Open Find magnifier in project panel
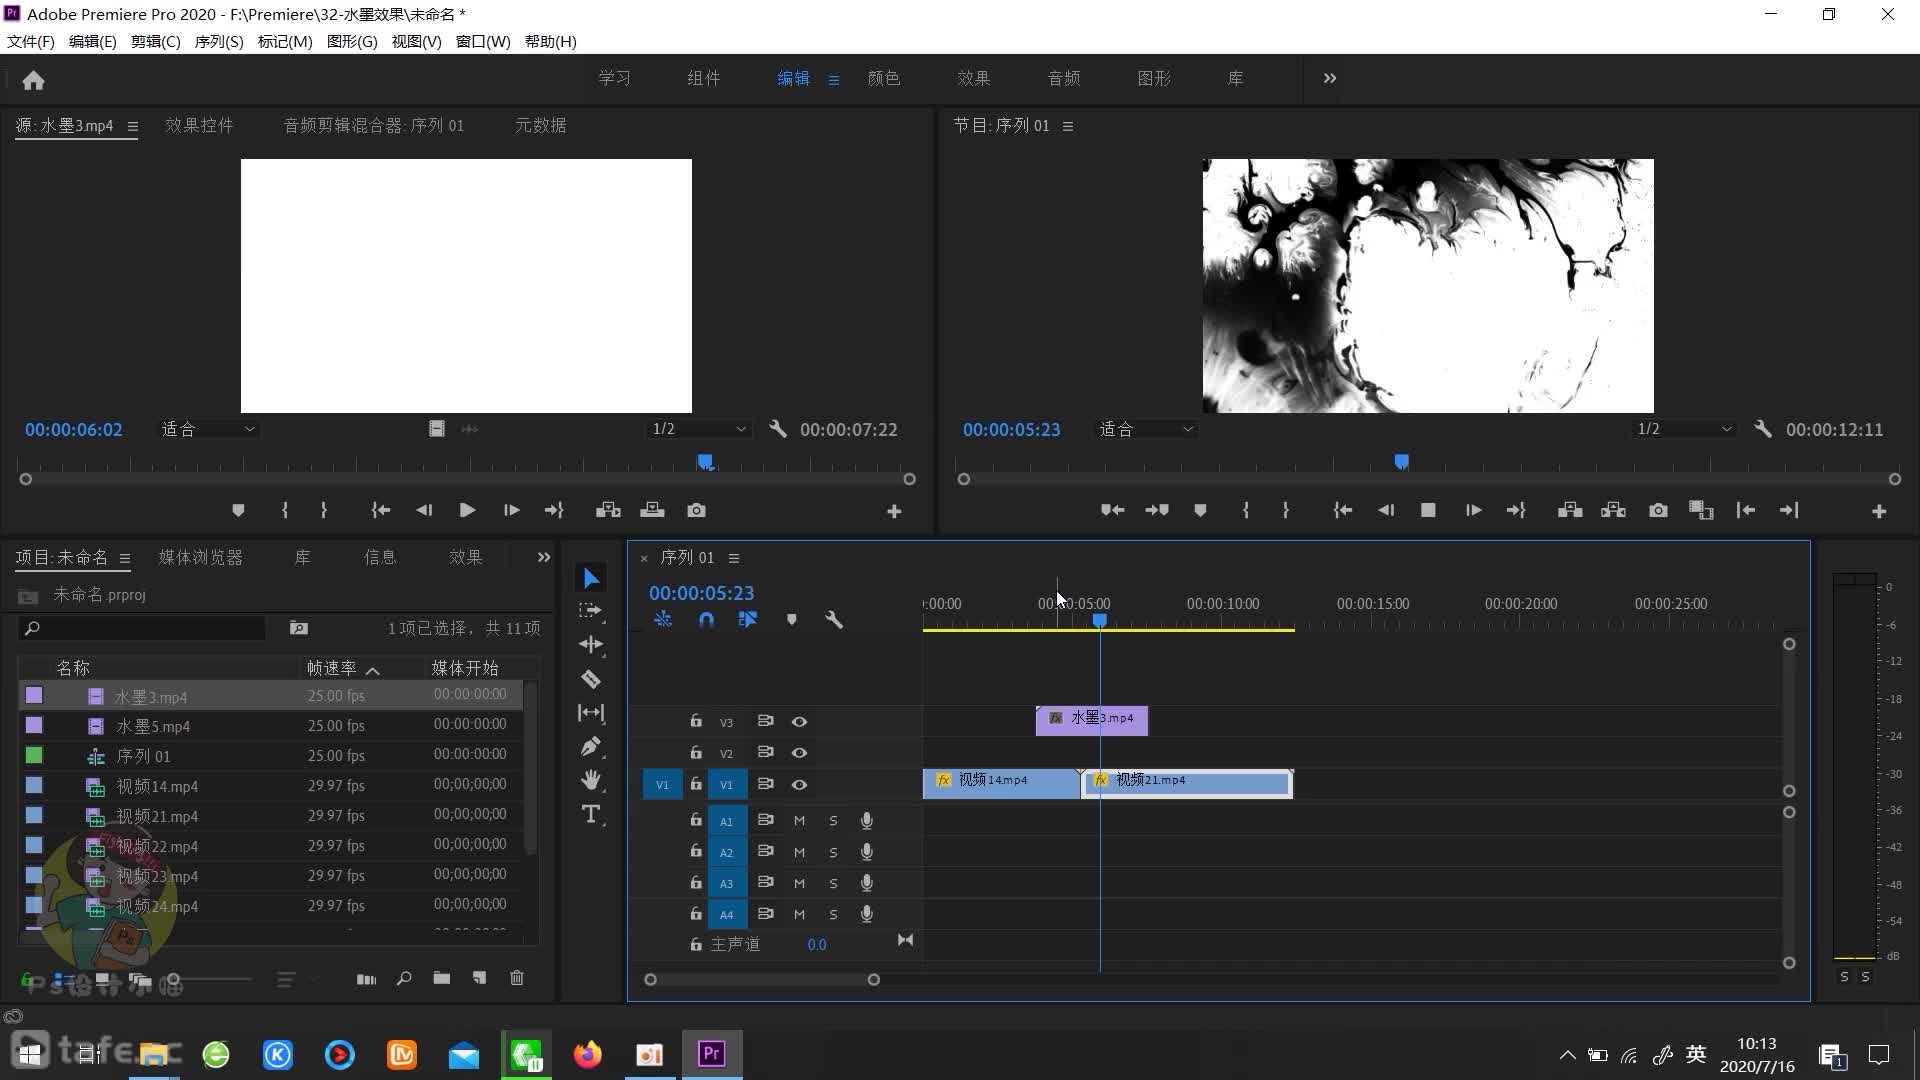The image size is (1920, 1080). [404, 978]
